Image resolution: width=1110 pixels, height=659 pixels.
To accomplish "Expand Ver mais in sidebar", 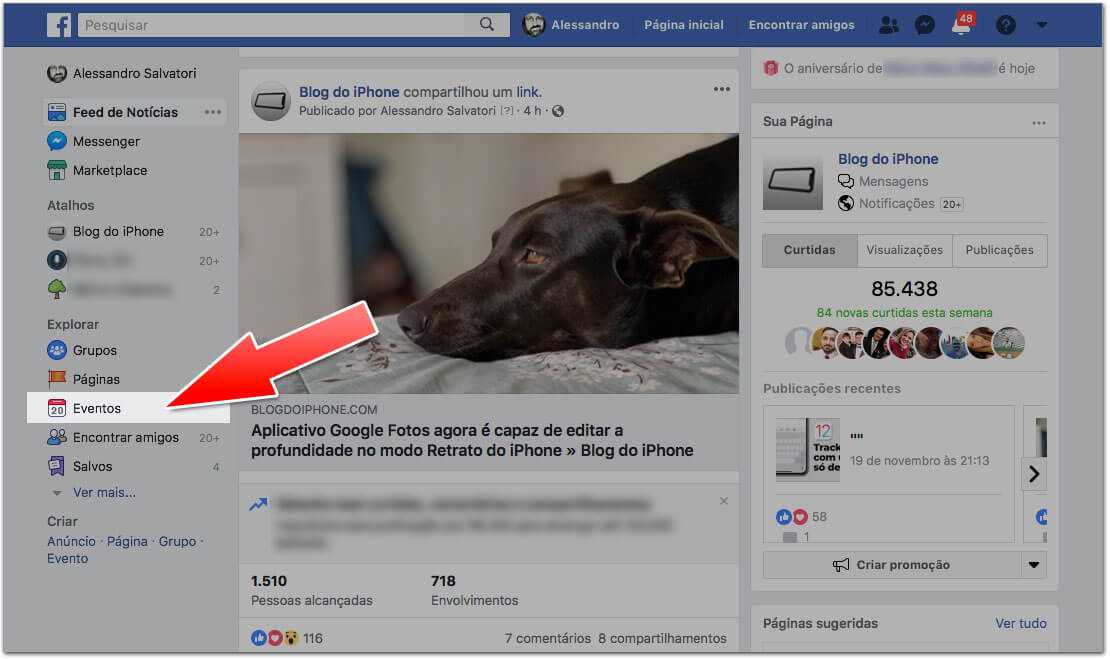I will click(x=104, y=492).
